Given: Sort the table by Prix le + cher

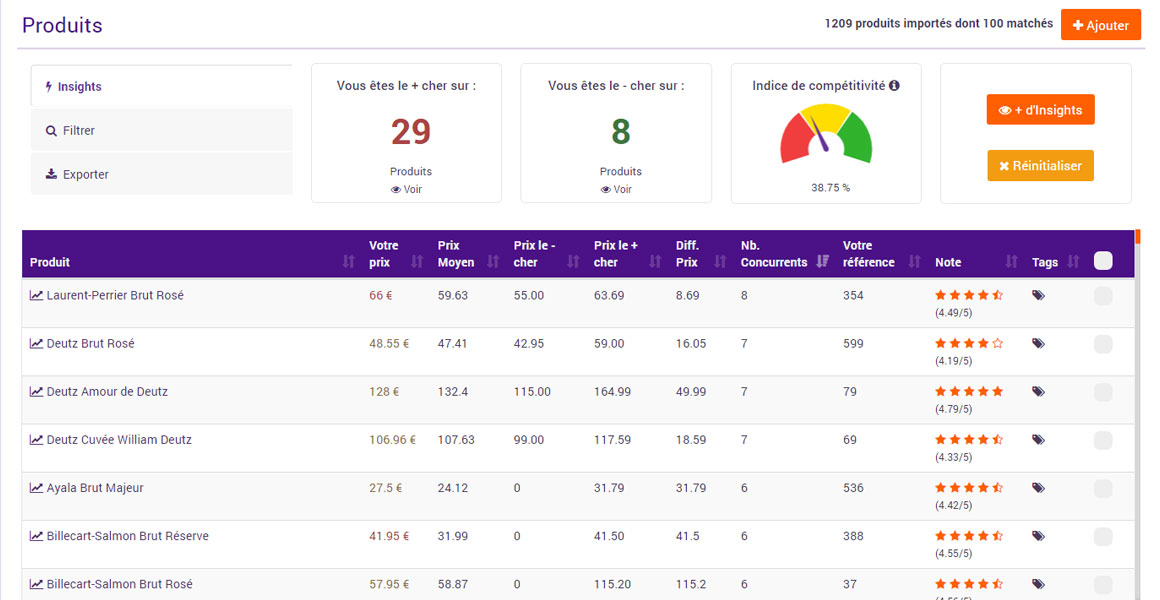Looking at the screenshot, I should pyautogui.click(x=655, y=262).
